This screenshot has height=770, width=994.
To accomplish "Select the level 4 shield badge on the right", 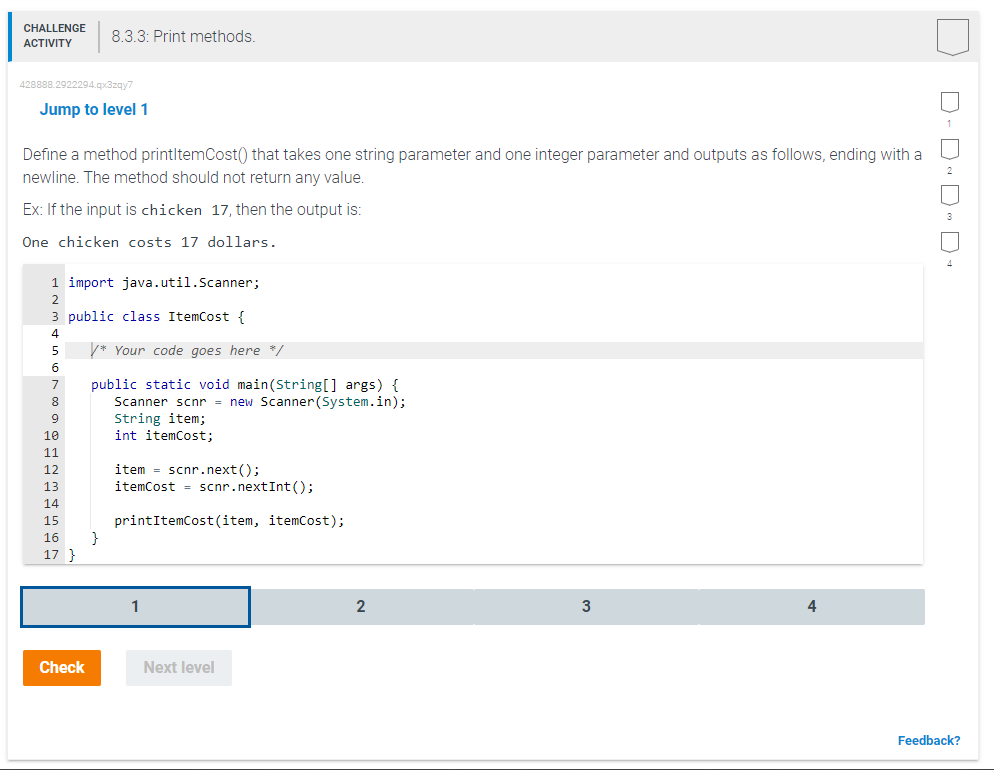I will tap(948, 242).
